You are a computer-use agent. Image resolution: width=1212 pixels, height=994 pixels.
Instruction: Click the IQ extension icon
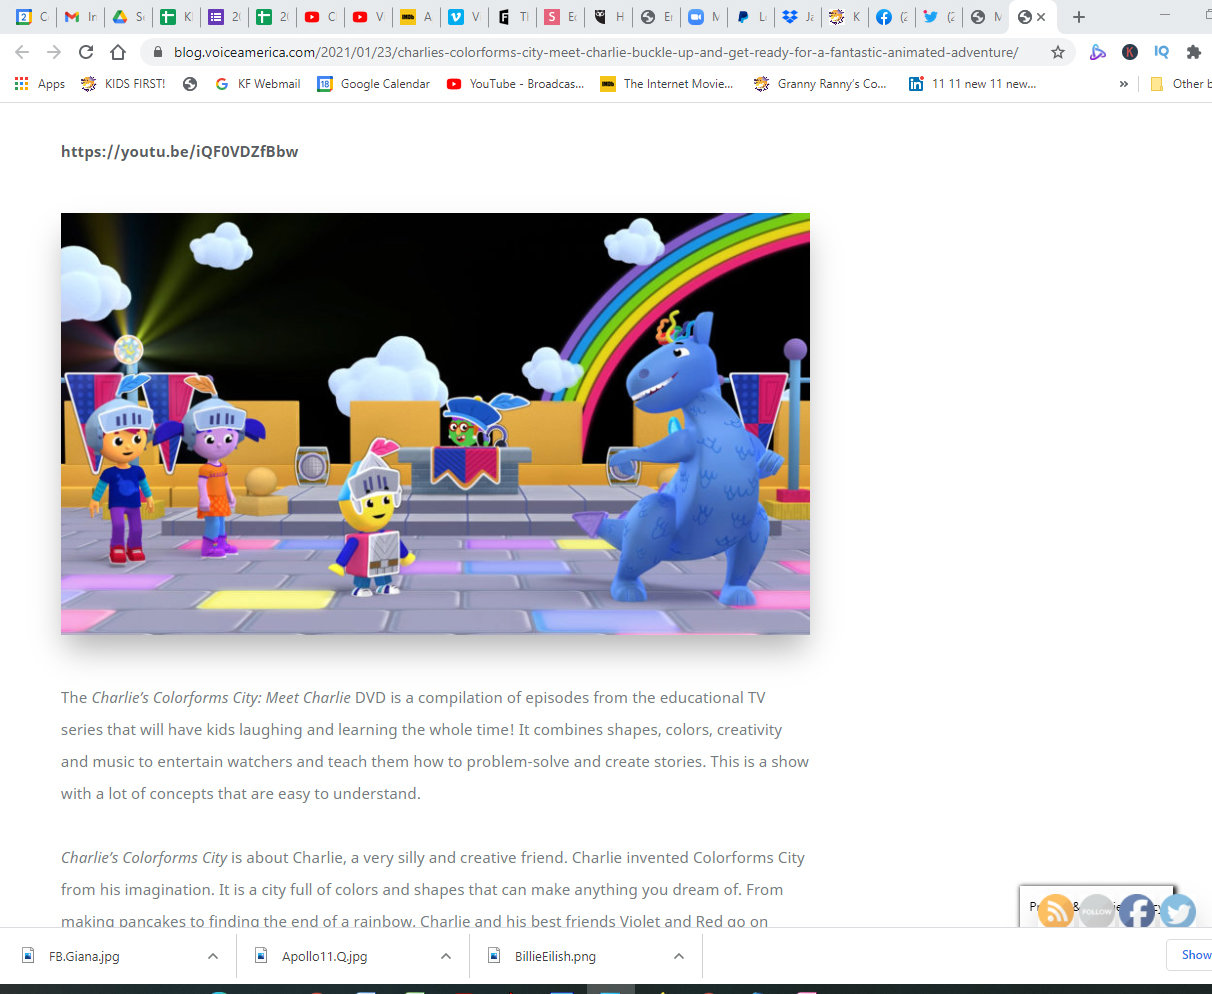(1161, 52)
